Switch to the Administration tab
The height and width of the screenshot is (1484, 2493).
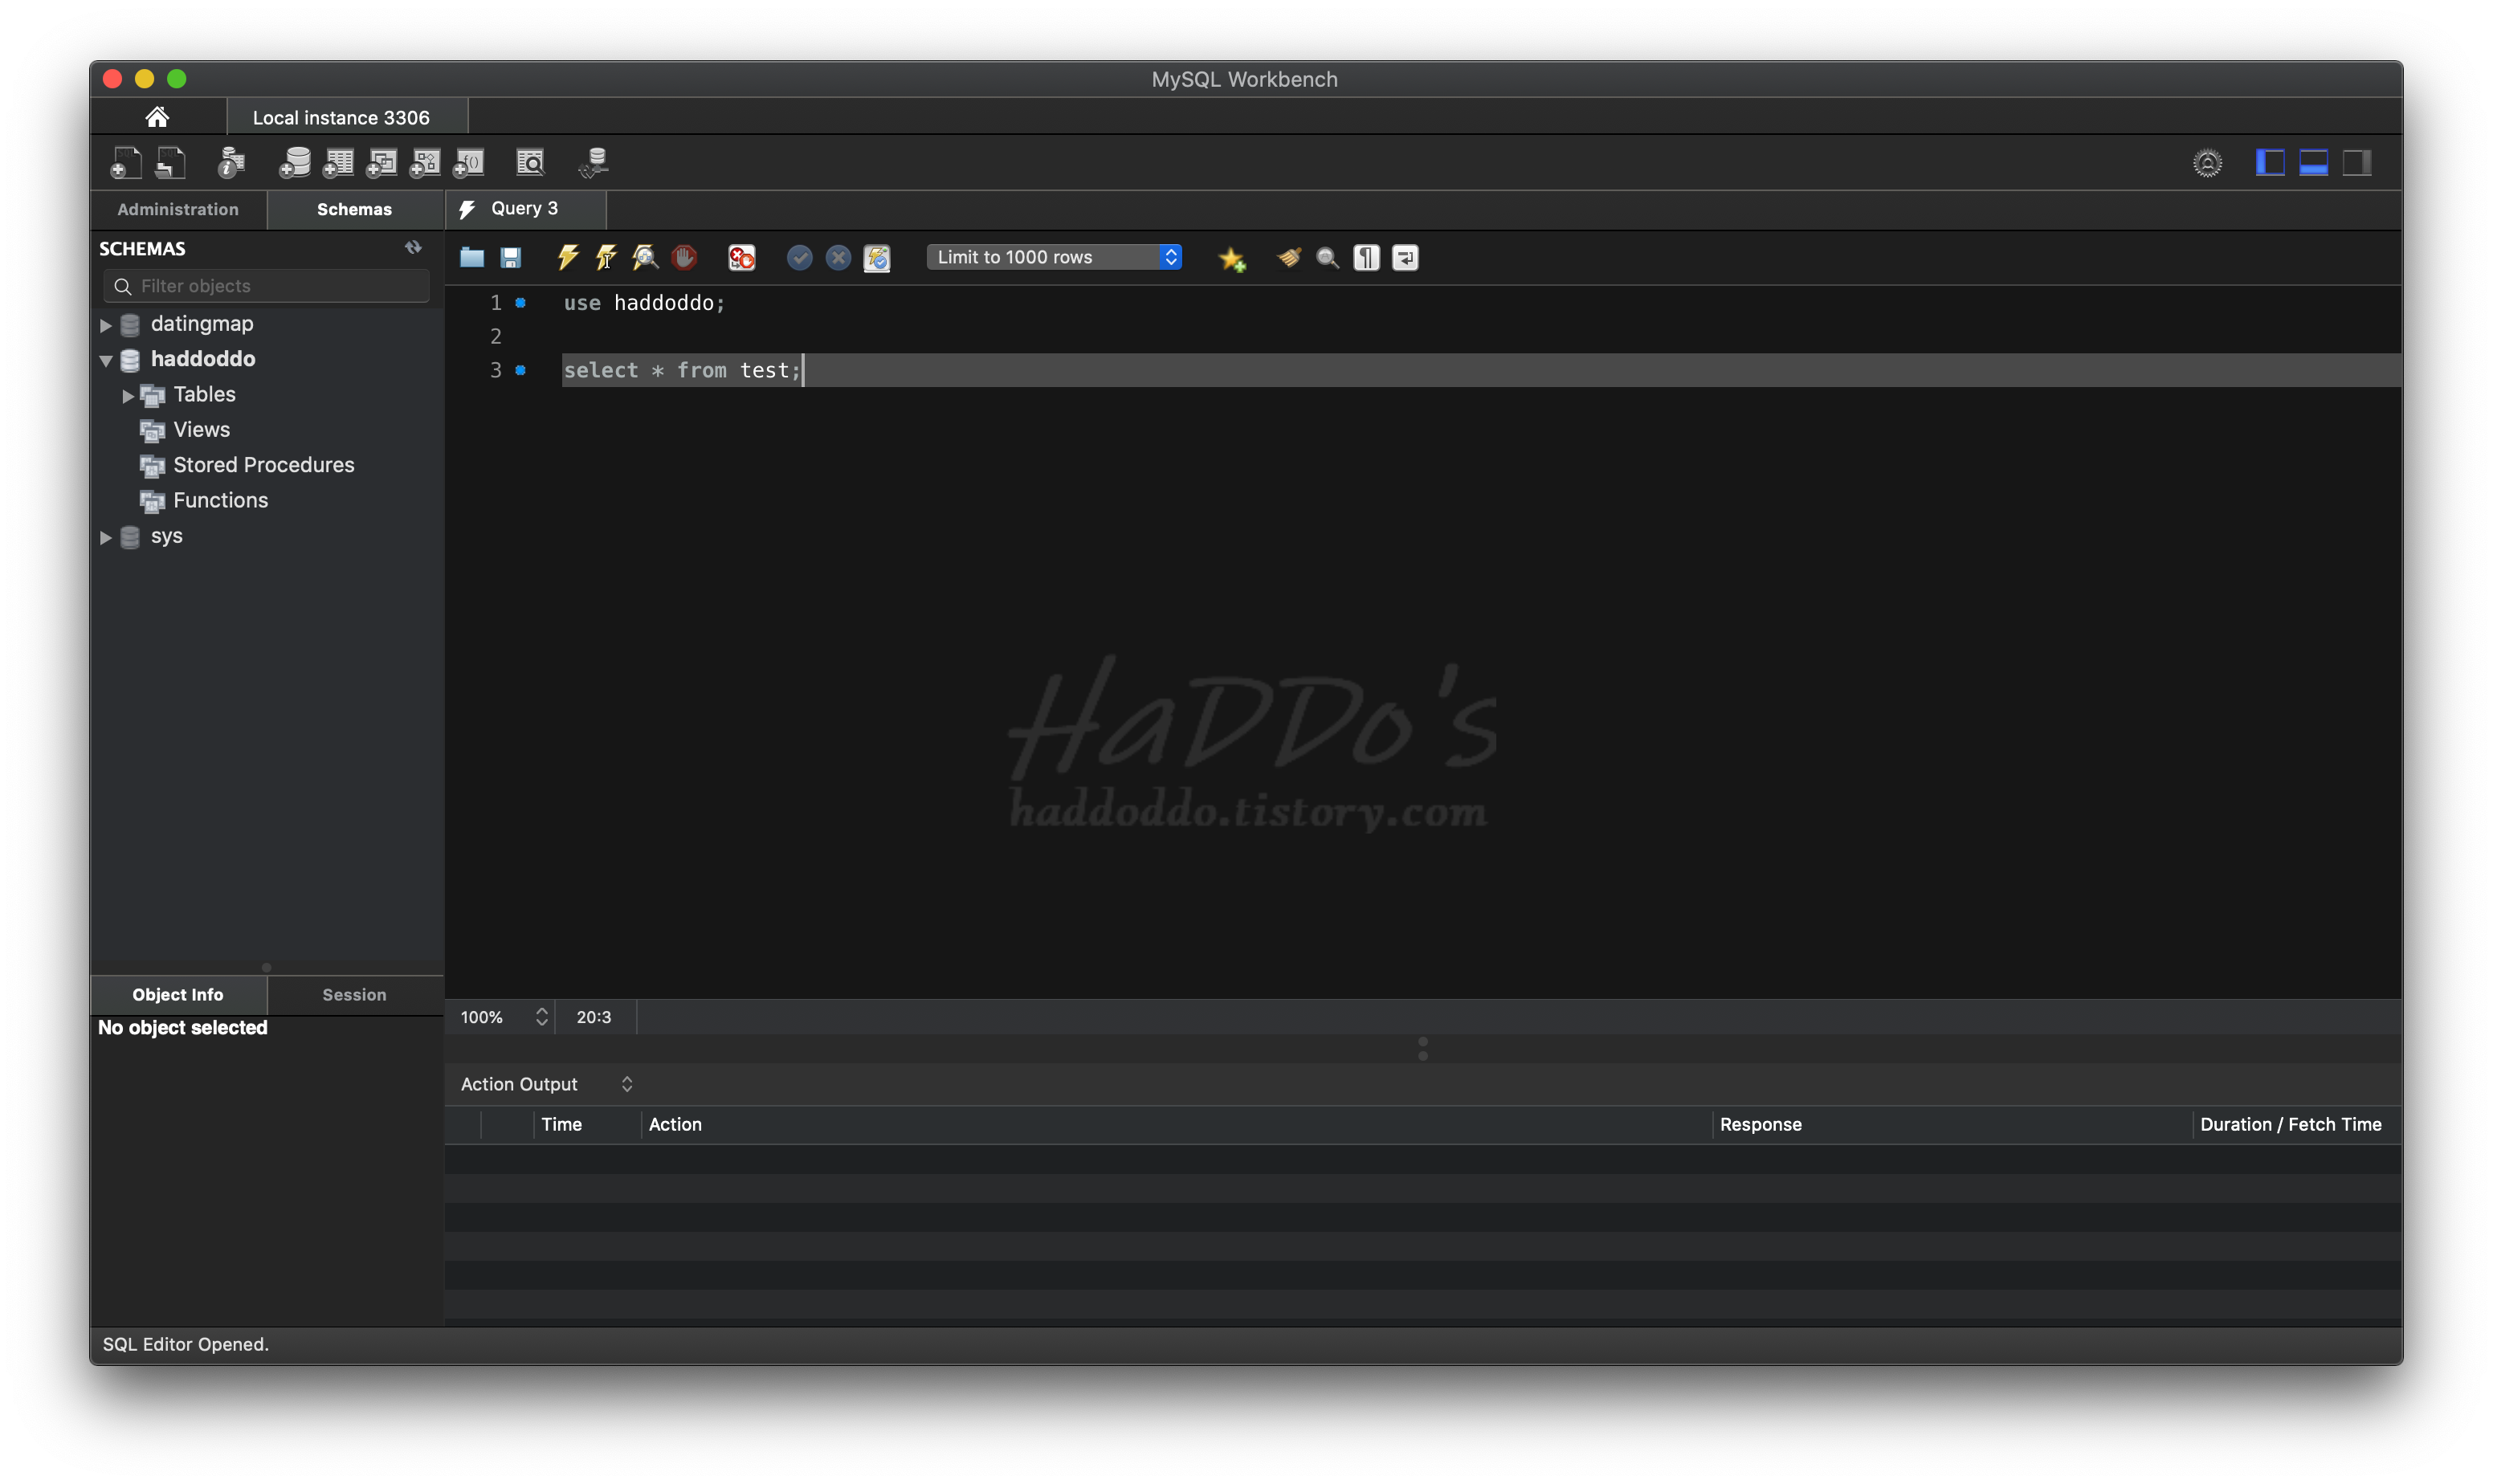pos(178,209)
